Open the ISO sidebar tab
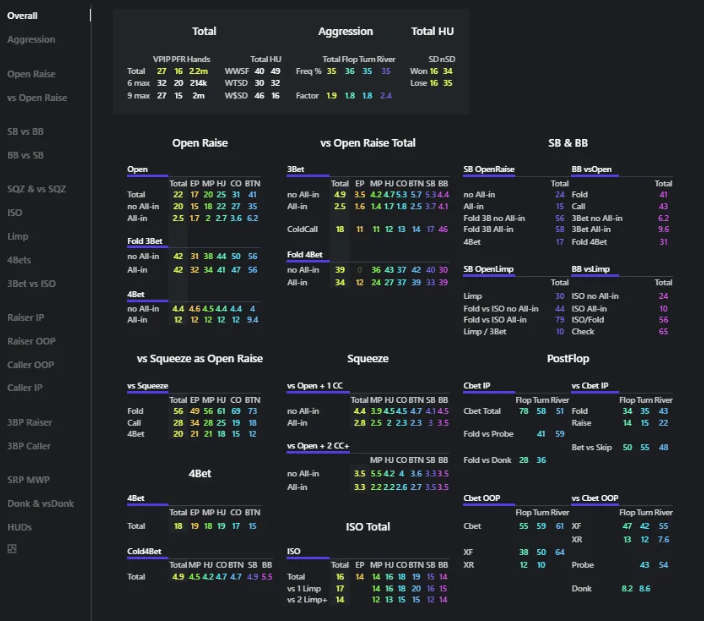 click(15, 213)
